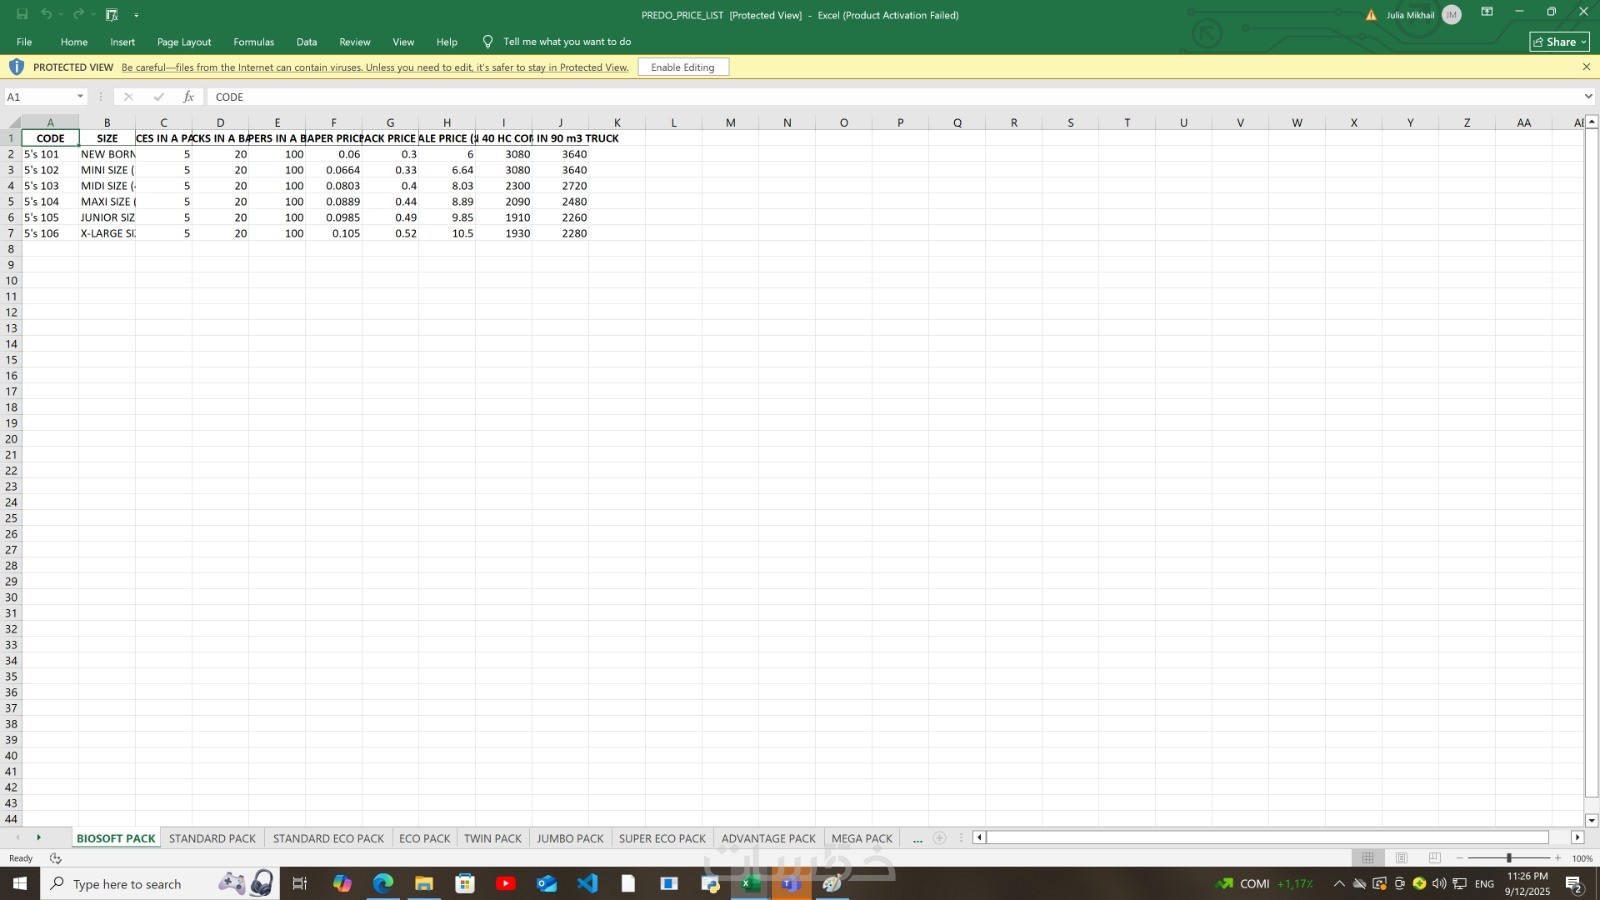Click the Save icon in Quick Access Toolbar

point(22,15)
